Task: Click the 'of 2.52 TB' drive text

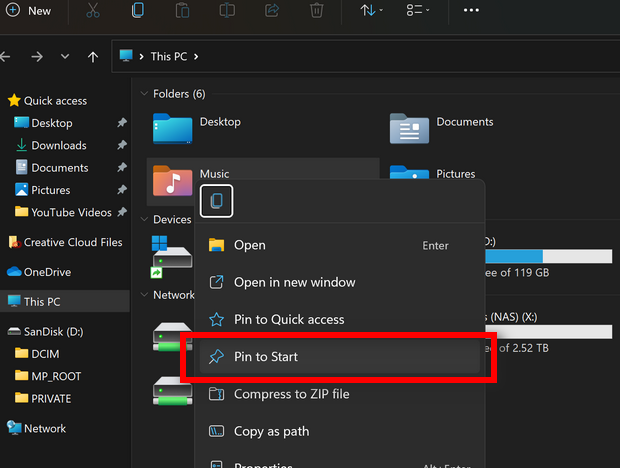Action: [x=524, y=348]
